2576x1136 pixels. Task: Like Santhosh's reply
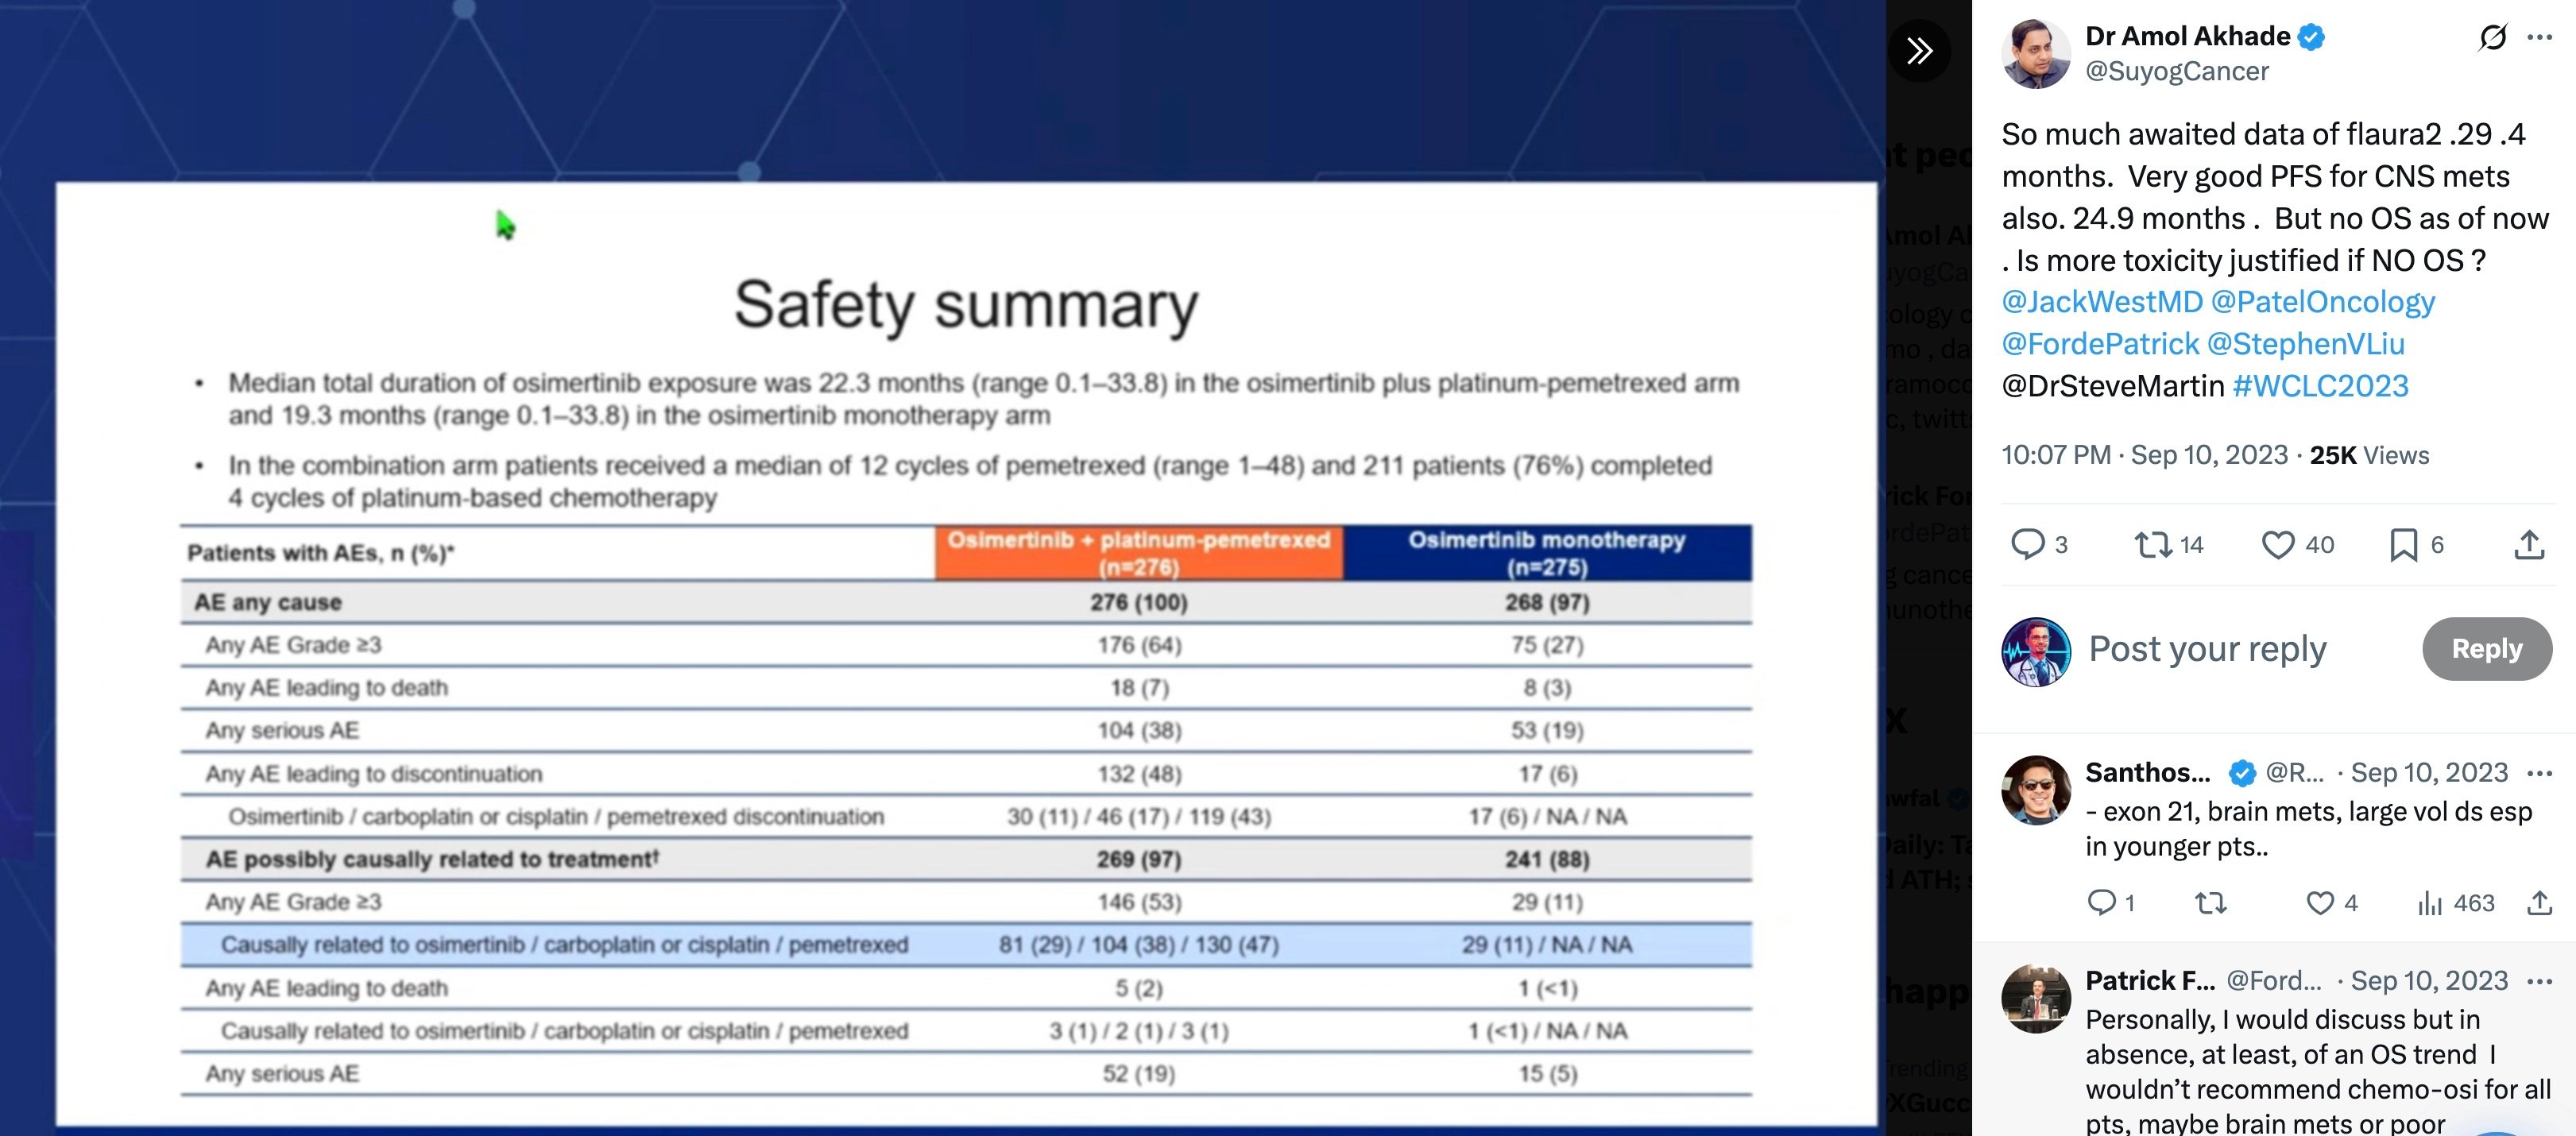(2319, 903)
